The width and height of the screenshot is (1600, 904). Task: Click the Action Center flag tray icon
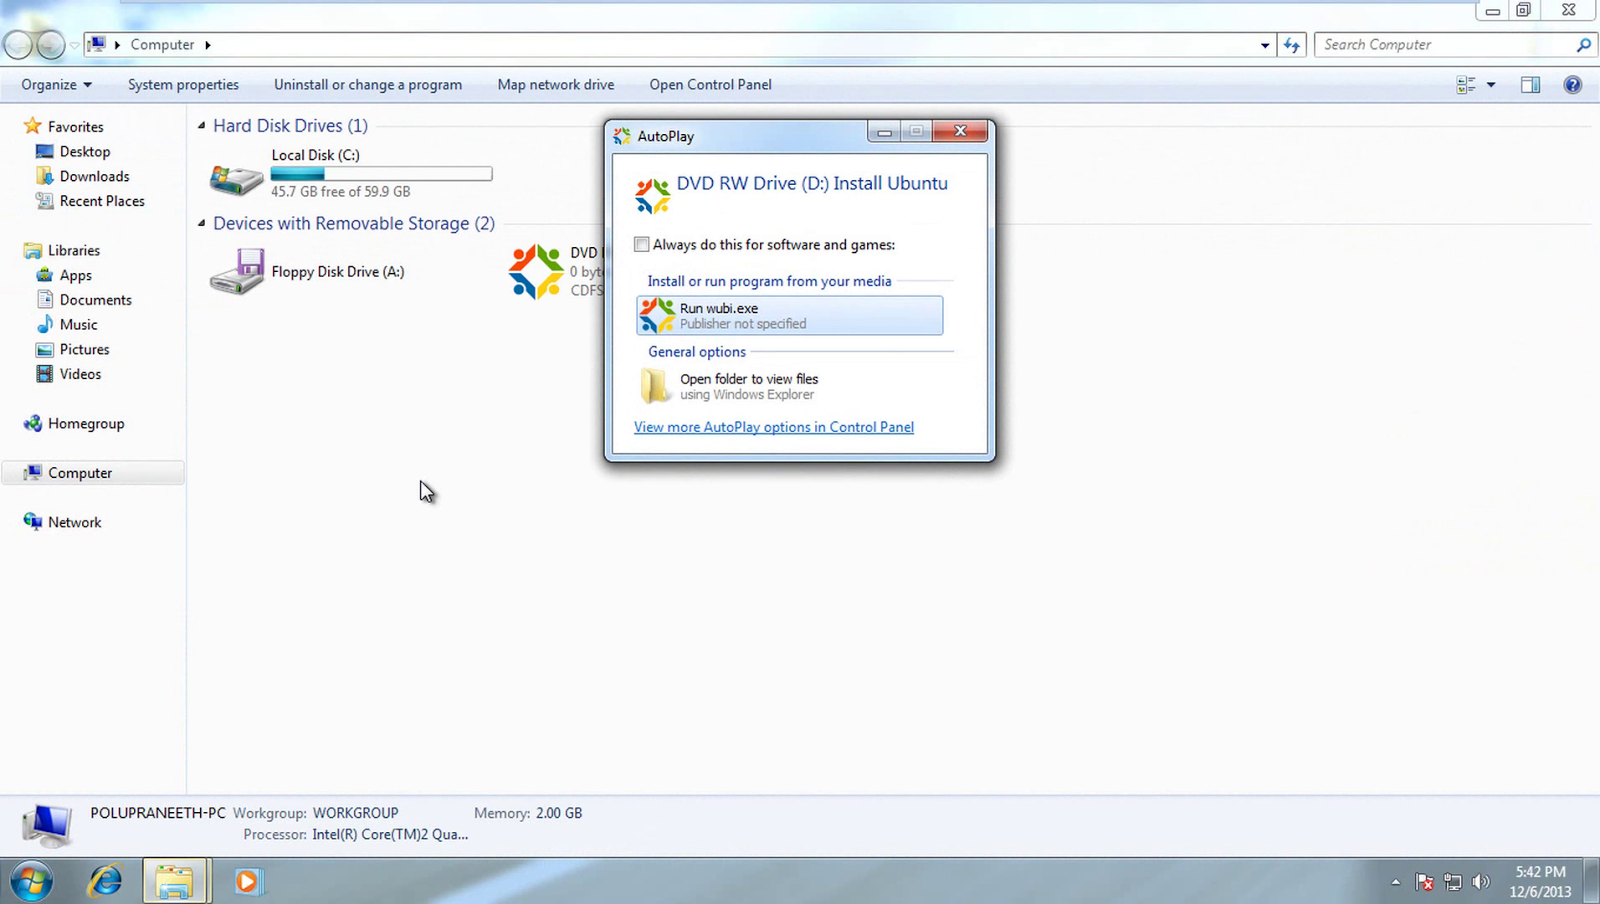pos(1425,882)
